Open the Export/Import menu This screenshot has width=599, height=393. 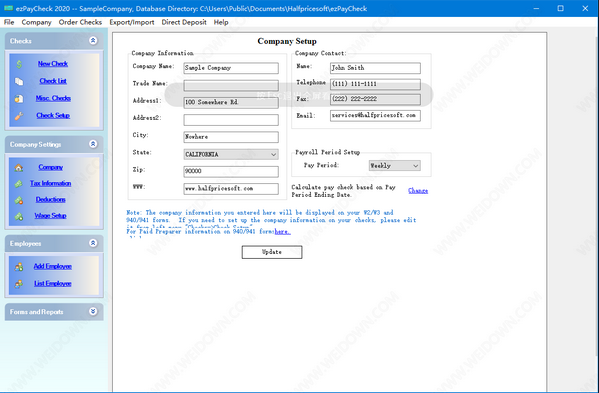point(132,22)
